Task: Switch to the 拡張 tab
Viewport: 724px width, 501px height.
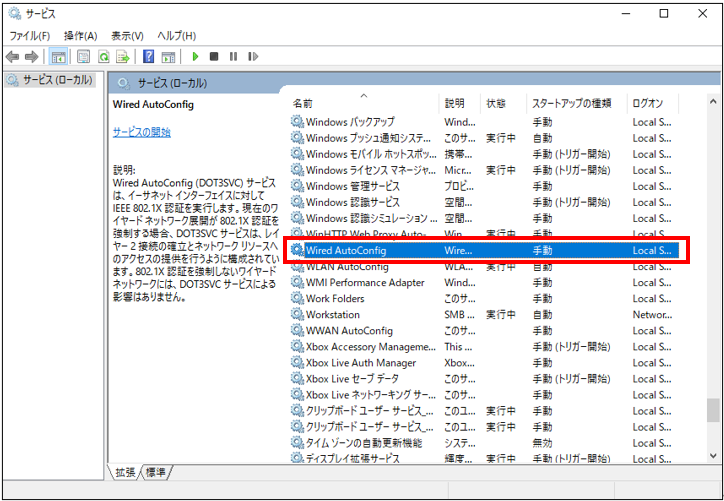Action: [125, 472]
